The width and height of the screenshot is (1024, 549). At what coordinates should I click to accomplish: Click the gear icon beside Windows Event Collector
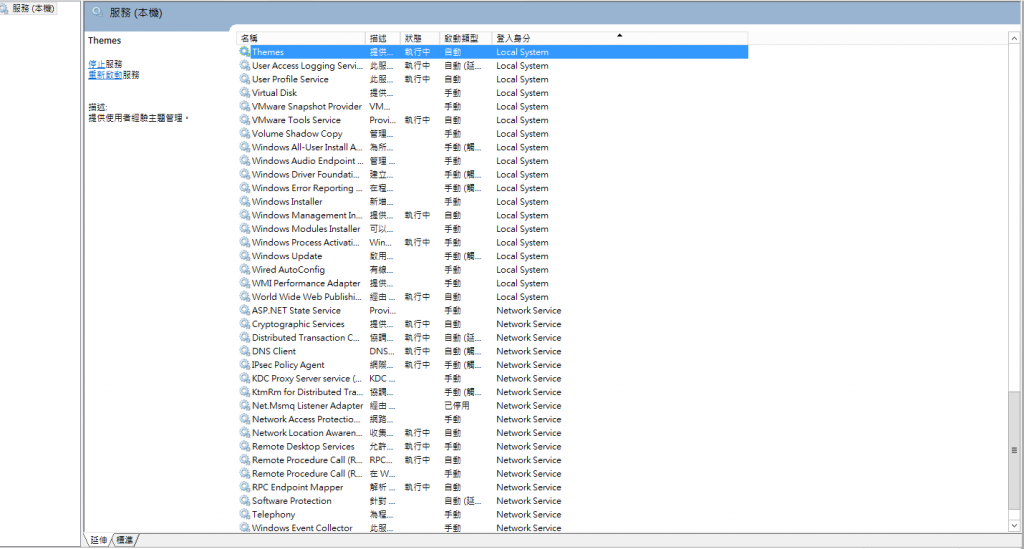pyautogui.click(x=245, y=527)
